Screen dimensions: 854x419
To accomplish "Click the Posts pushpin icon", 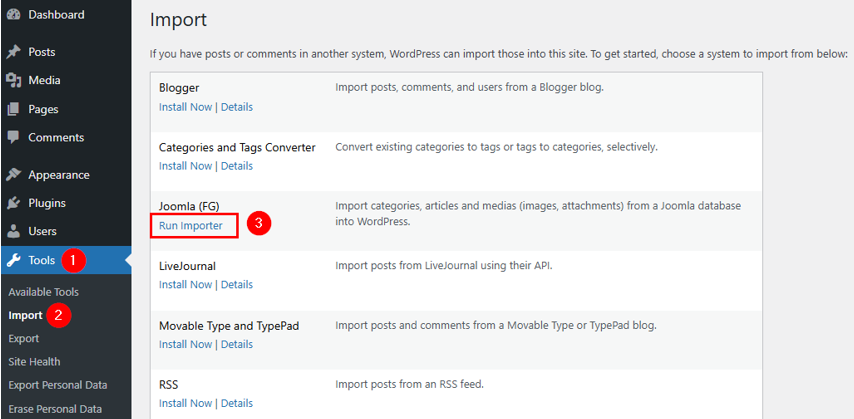I will click(14, 52).
